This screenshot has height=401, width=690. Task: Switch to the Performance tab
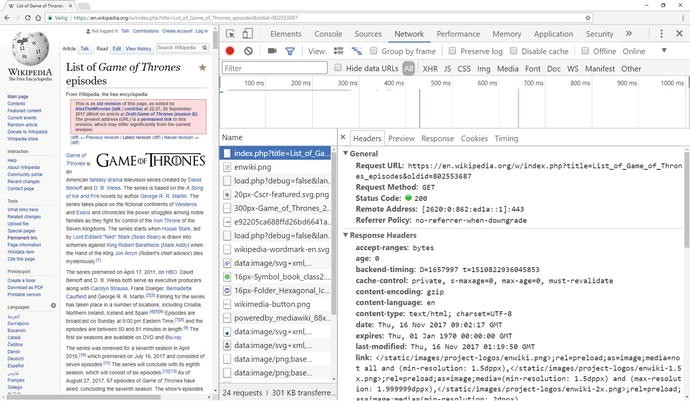click(x=458, y=34)
